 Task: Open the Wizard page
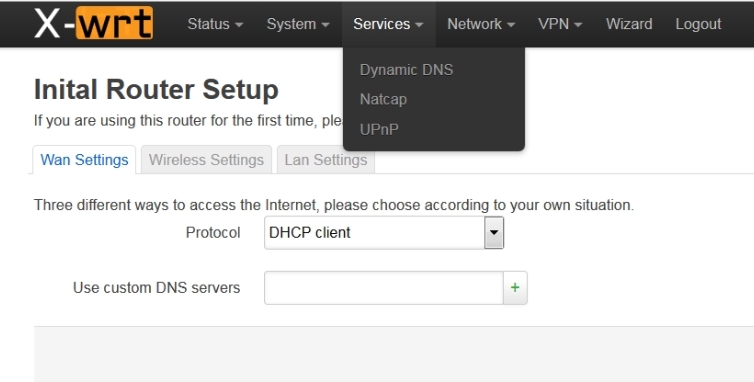pos(629,24)
